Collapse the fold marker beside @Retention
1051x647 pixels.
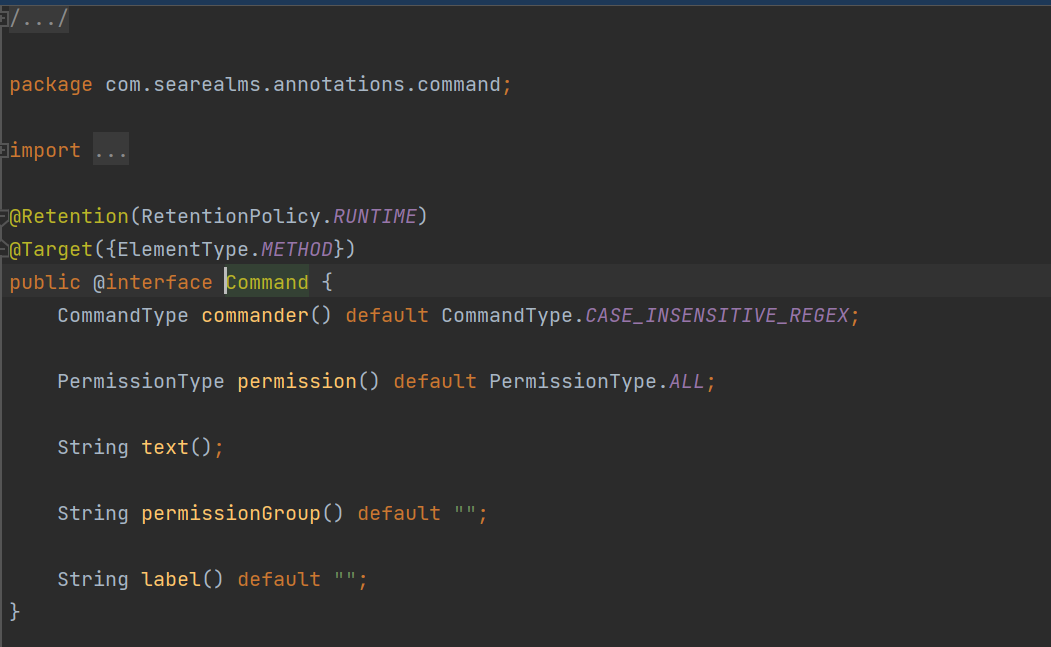[x=4, y=217]
